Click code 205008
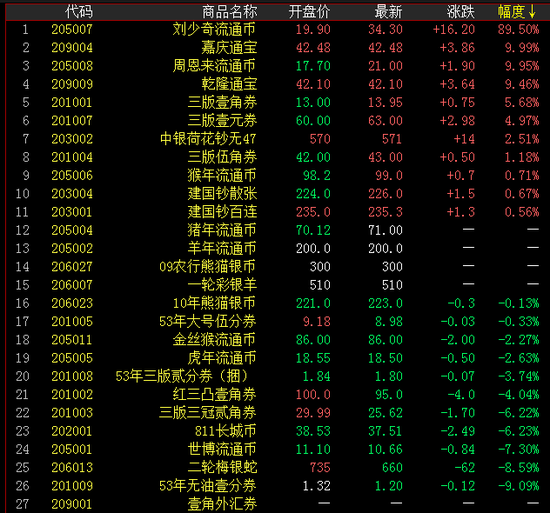The image size is (550, 513). [x=72, y=66]
